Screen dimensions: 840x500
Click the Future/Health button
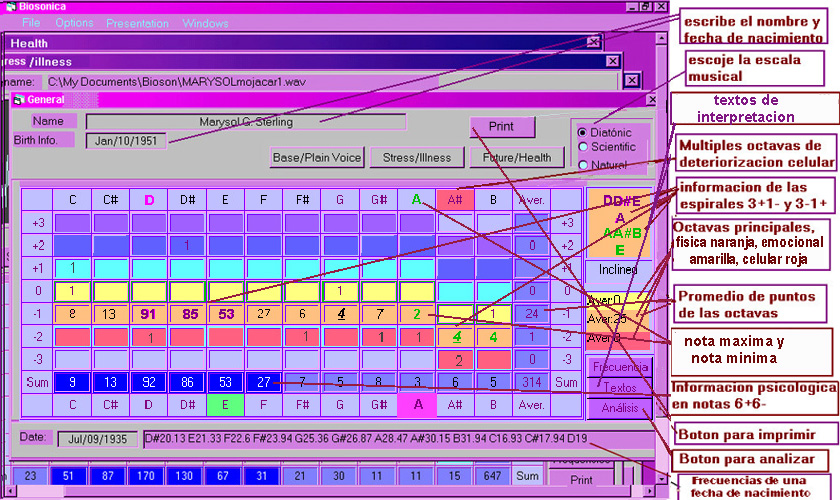click(x=517, y=157)
